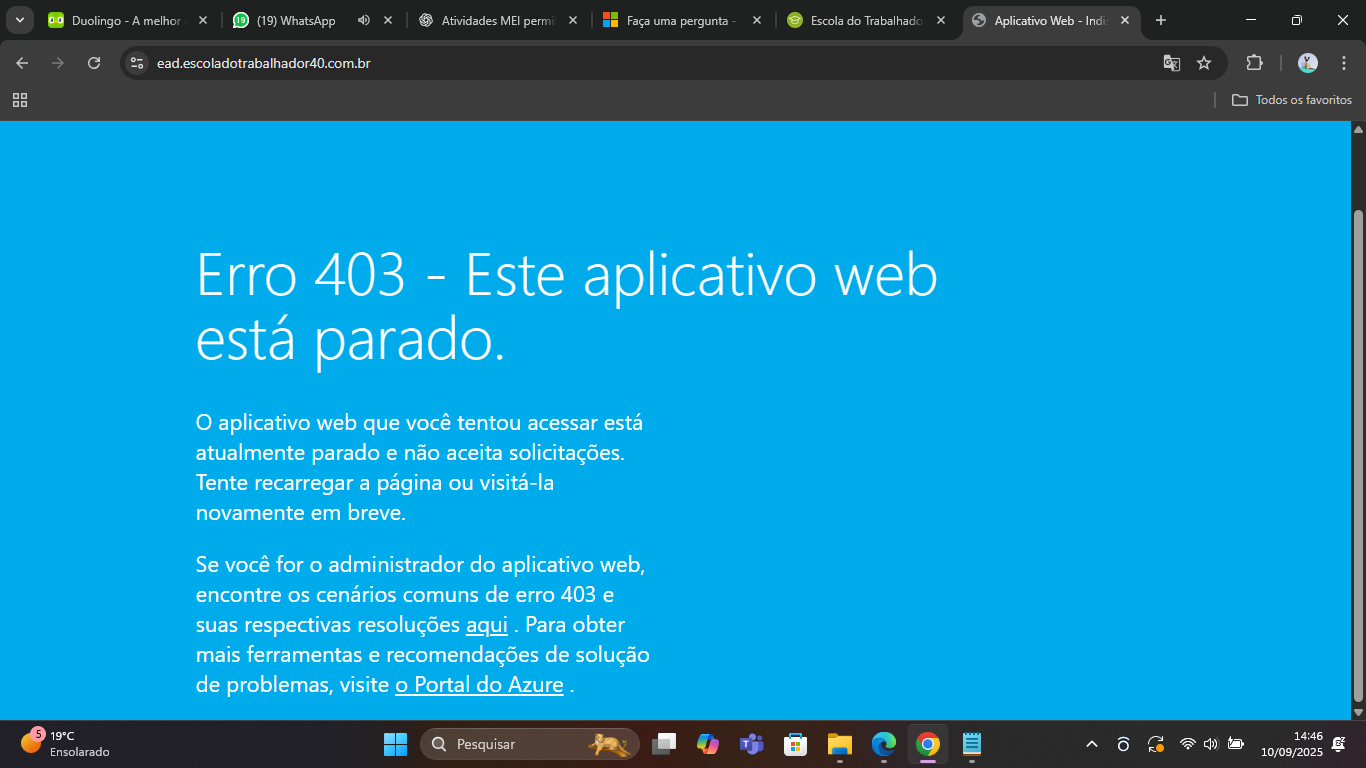This screenshot has width=1366, height=768.
Task: Open site information icon in address bar
Action: pyautogui.click(x=138, y=63)
